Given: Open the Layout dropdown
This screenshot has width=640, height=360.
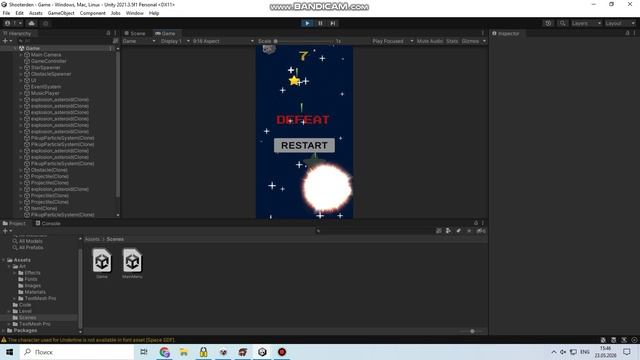Looking at the screenshot, I should 620,23.
